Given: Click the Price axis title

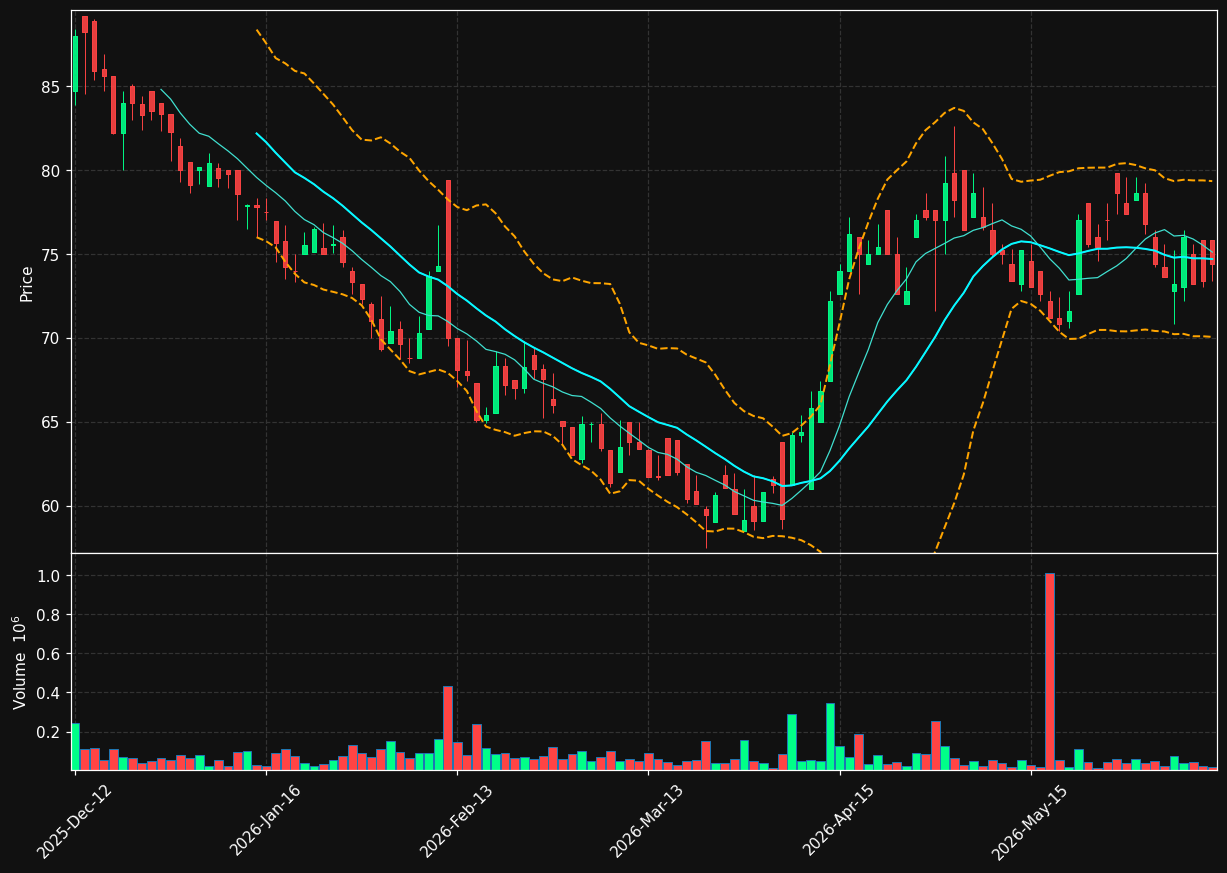Looking at the screenshot, I should click(27, 283).
